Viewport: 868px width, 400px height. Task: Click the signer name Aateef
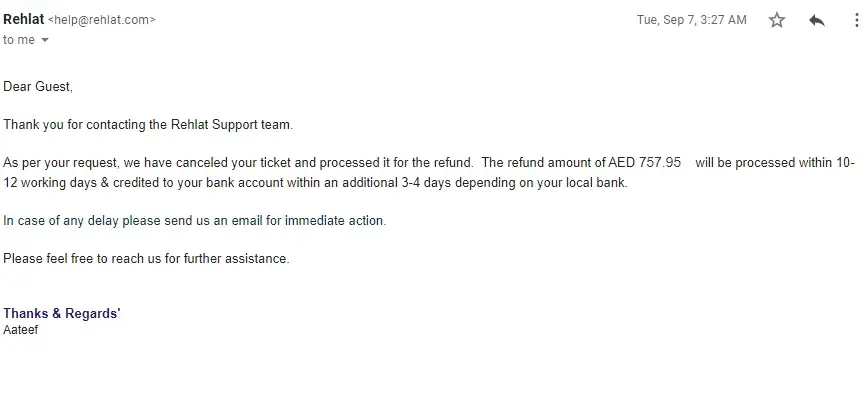click(21, 328)
